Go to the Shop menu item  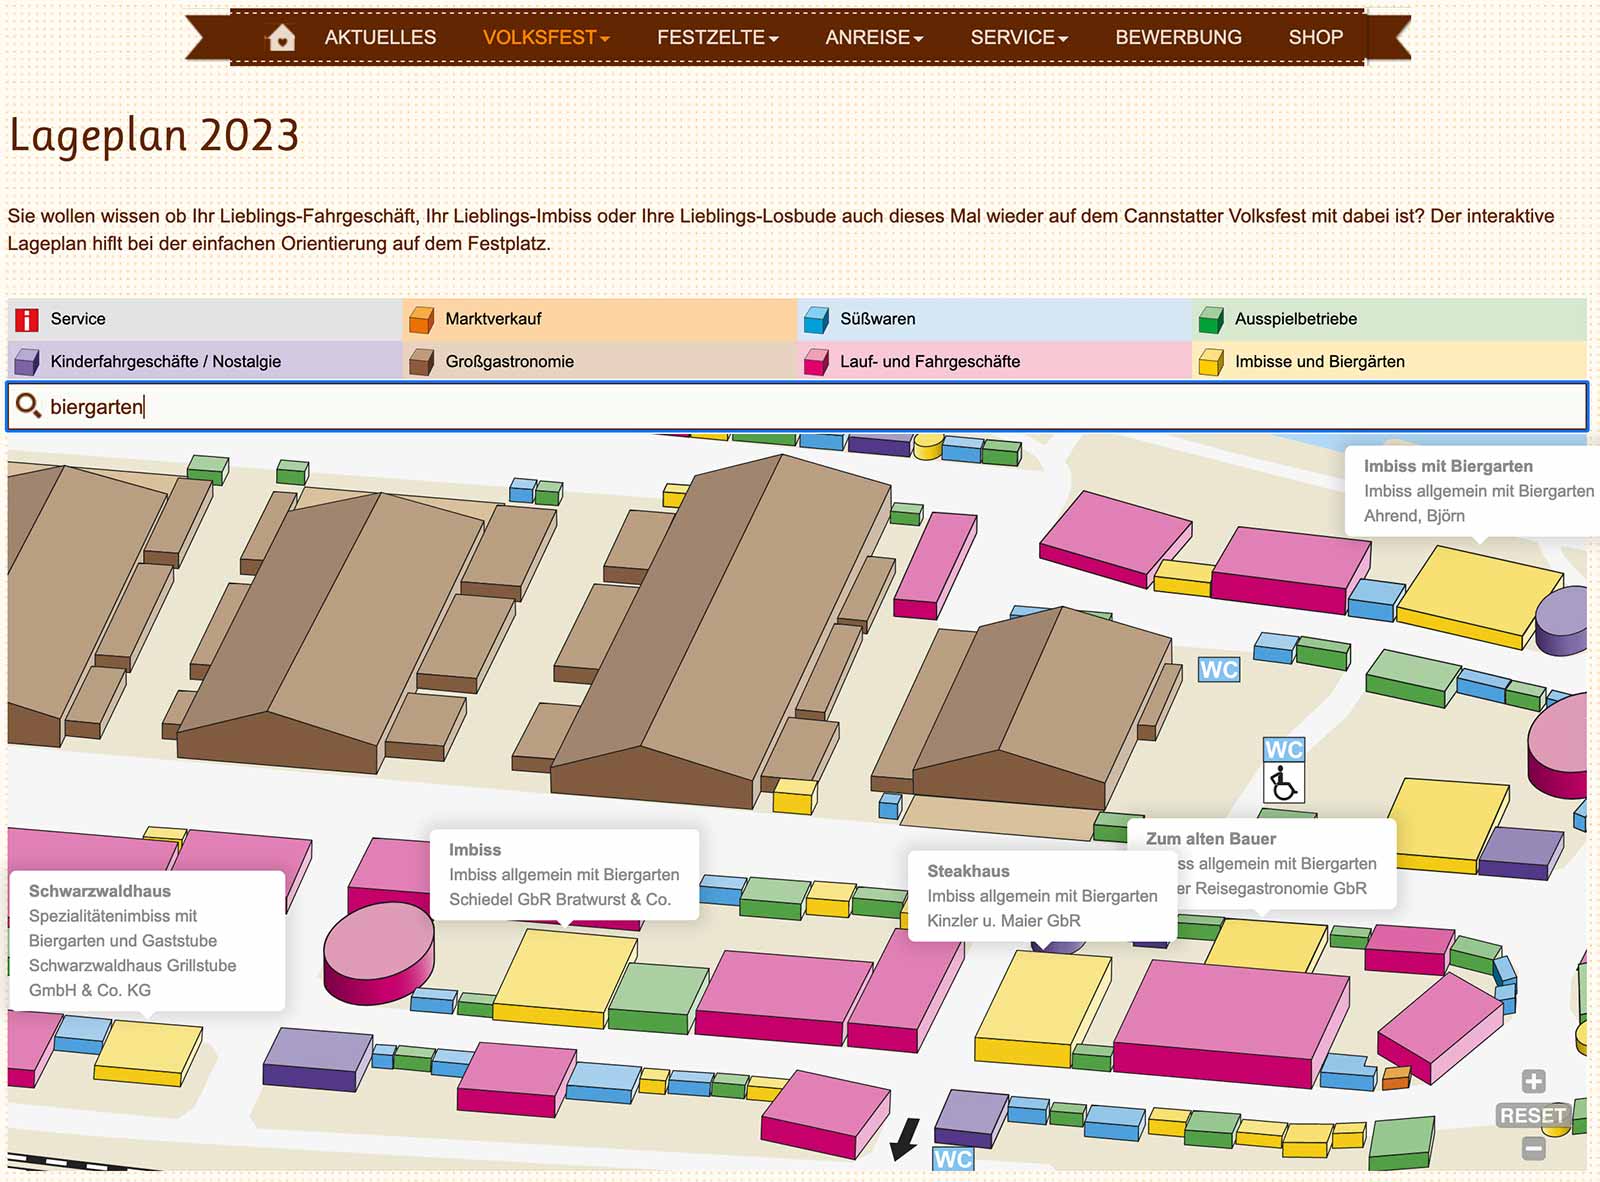(x=1315, y=38)
